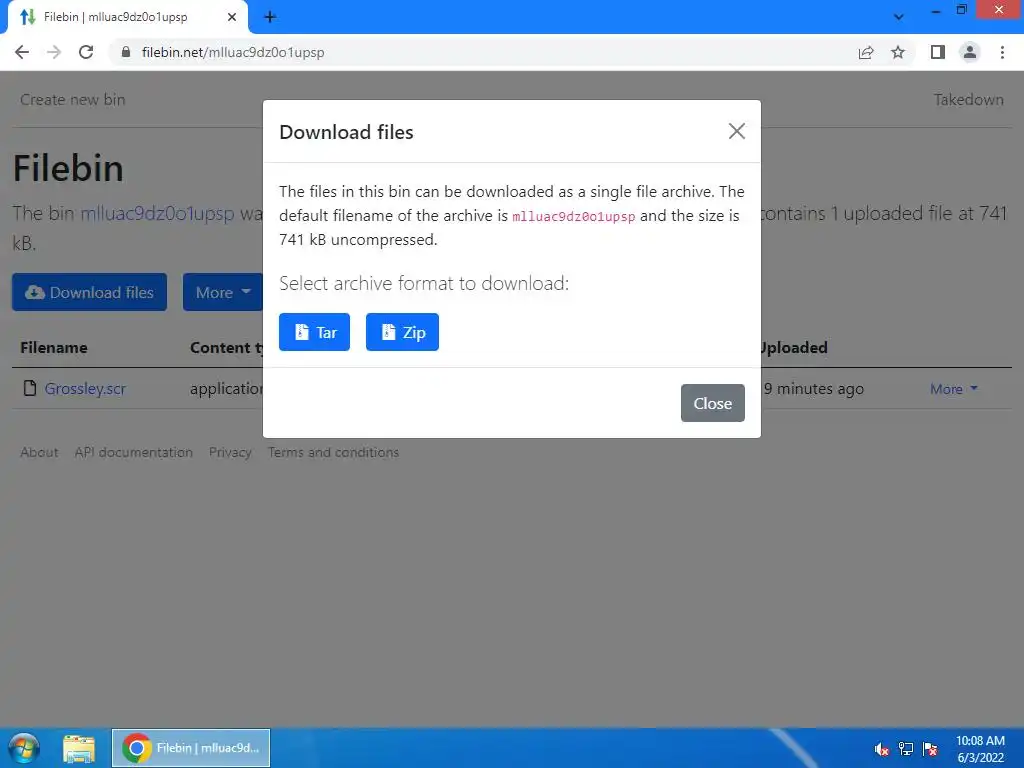Click the Filebin page heading
1024x768 pixels.
pos(68,168)
